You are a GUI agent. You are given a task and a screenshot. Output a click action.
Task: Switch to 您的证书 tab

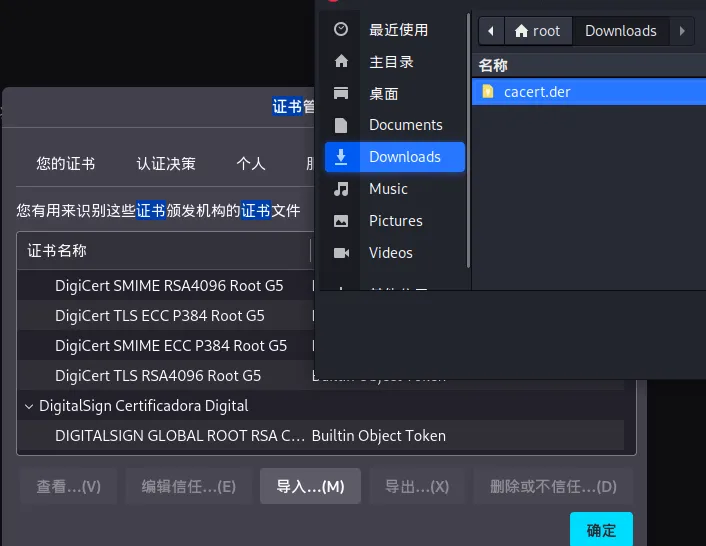pos(66,163)
